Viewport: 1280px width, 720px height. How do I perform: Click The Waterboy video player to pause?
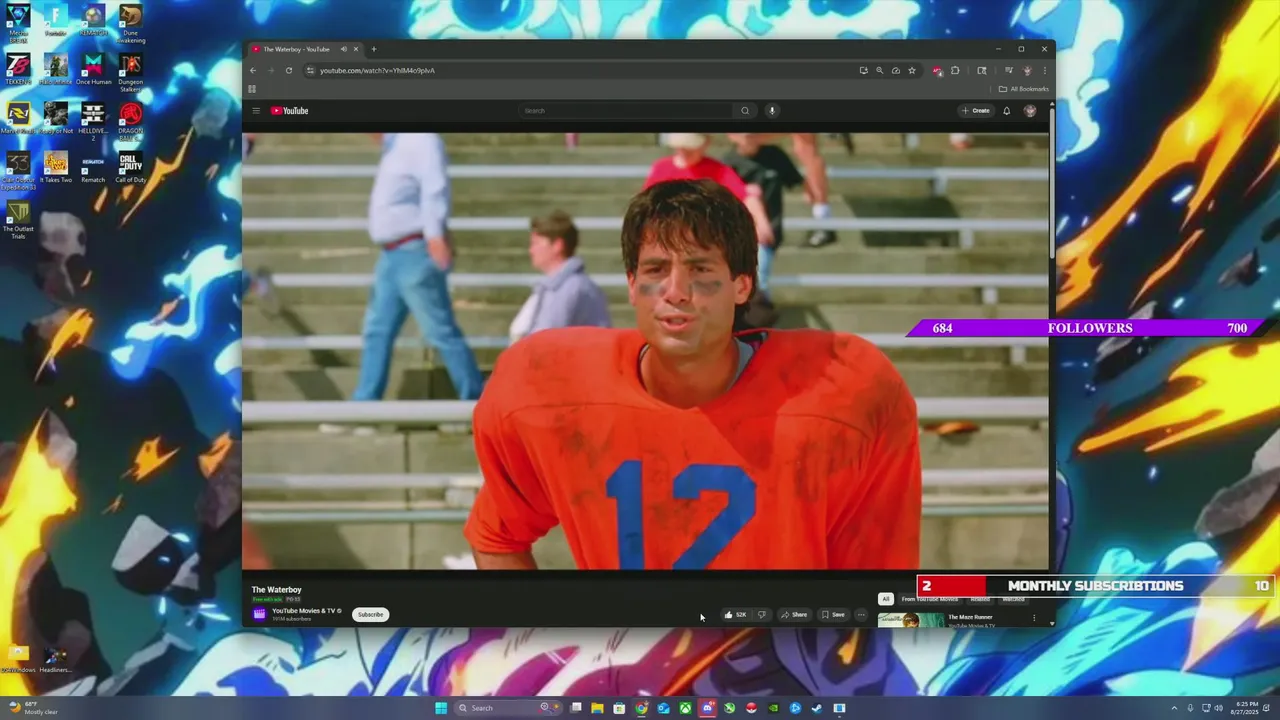point(645,350)
